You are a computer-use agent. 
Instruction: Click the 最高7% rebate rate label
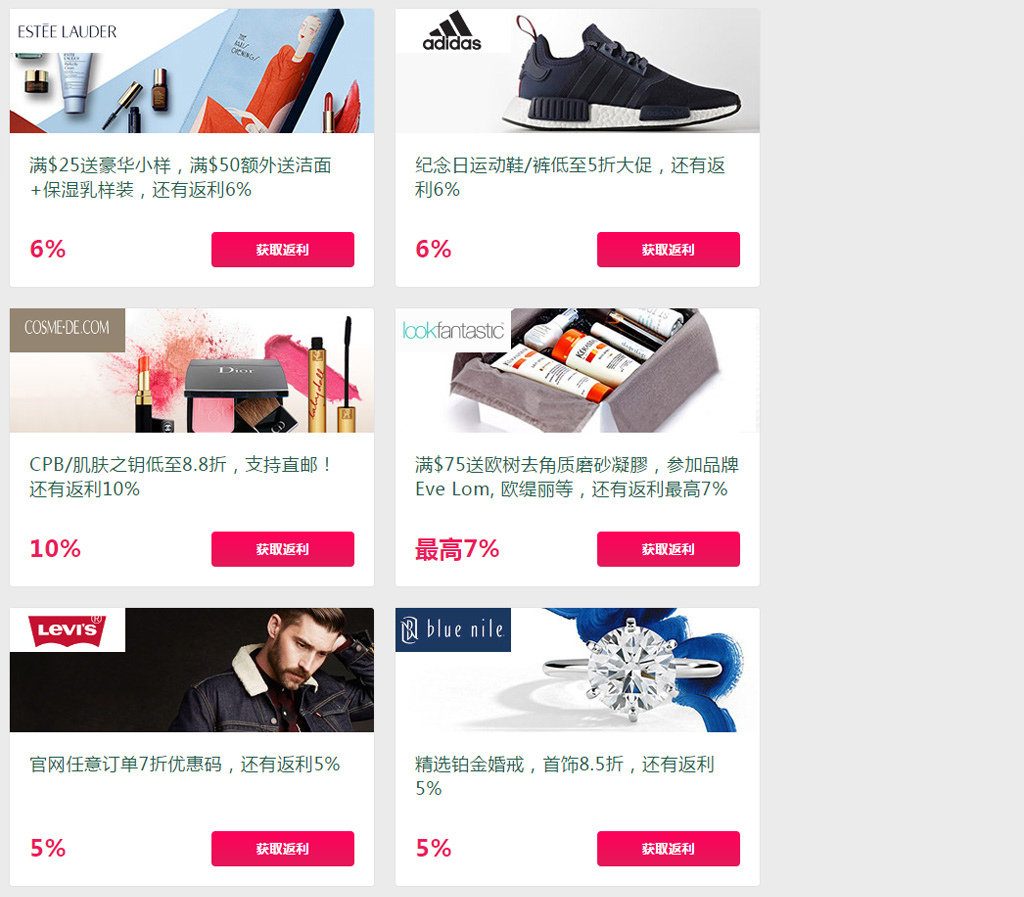click(x=457, y=549)
